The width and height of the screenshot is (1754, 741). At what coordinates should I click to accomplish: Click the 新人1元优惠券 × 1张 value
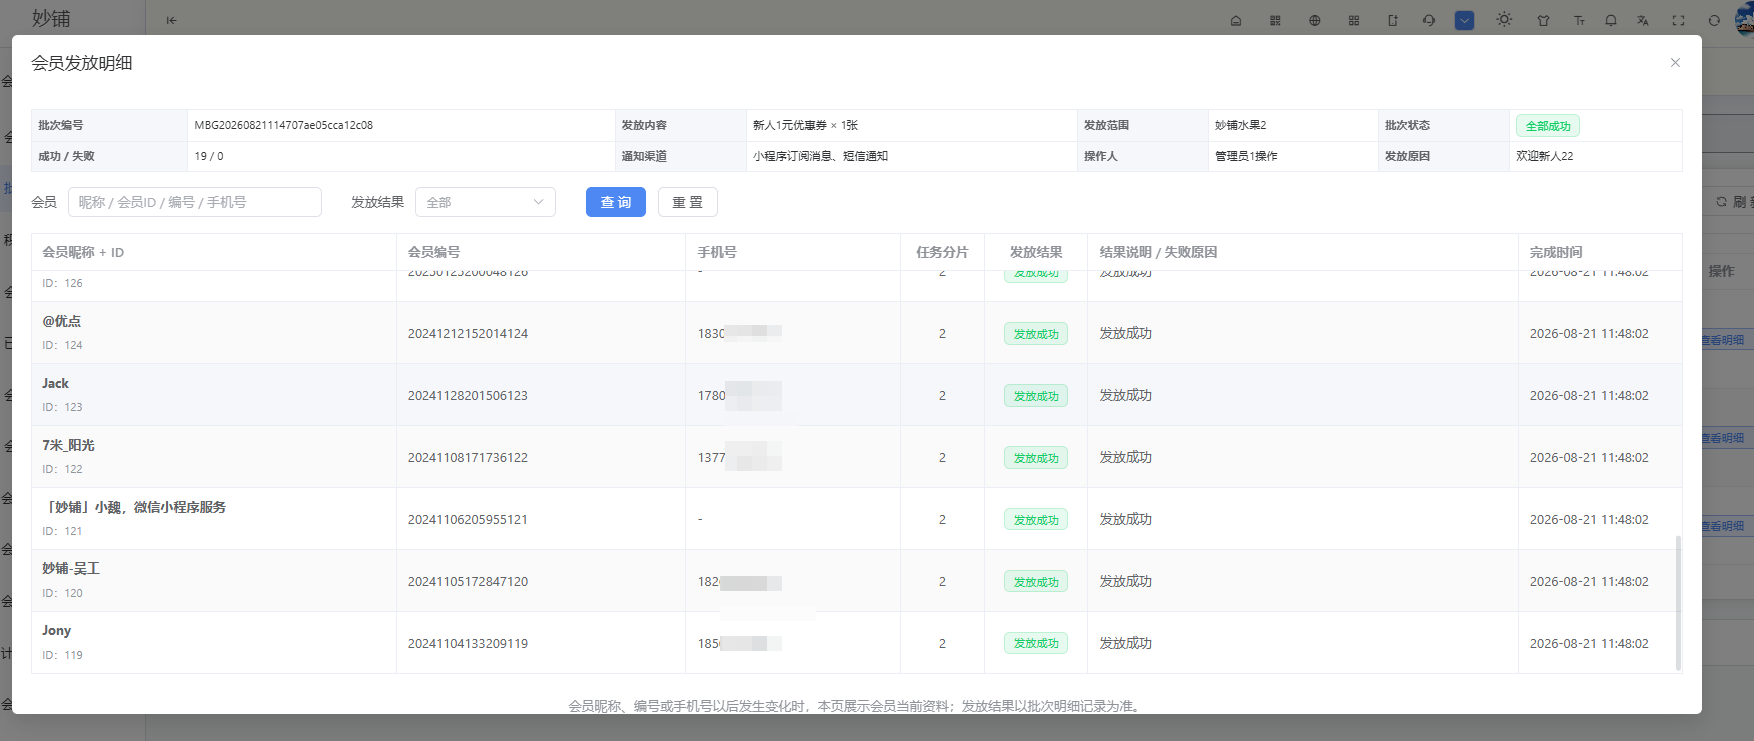(x=805, y=125)
